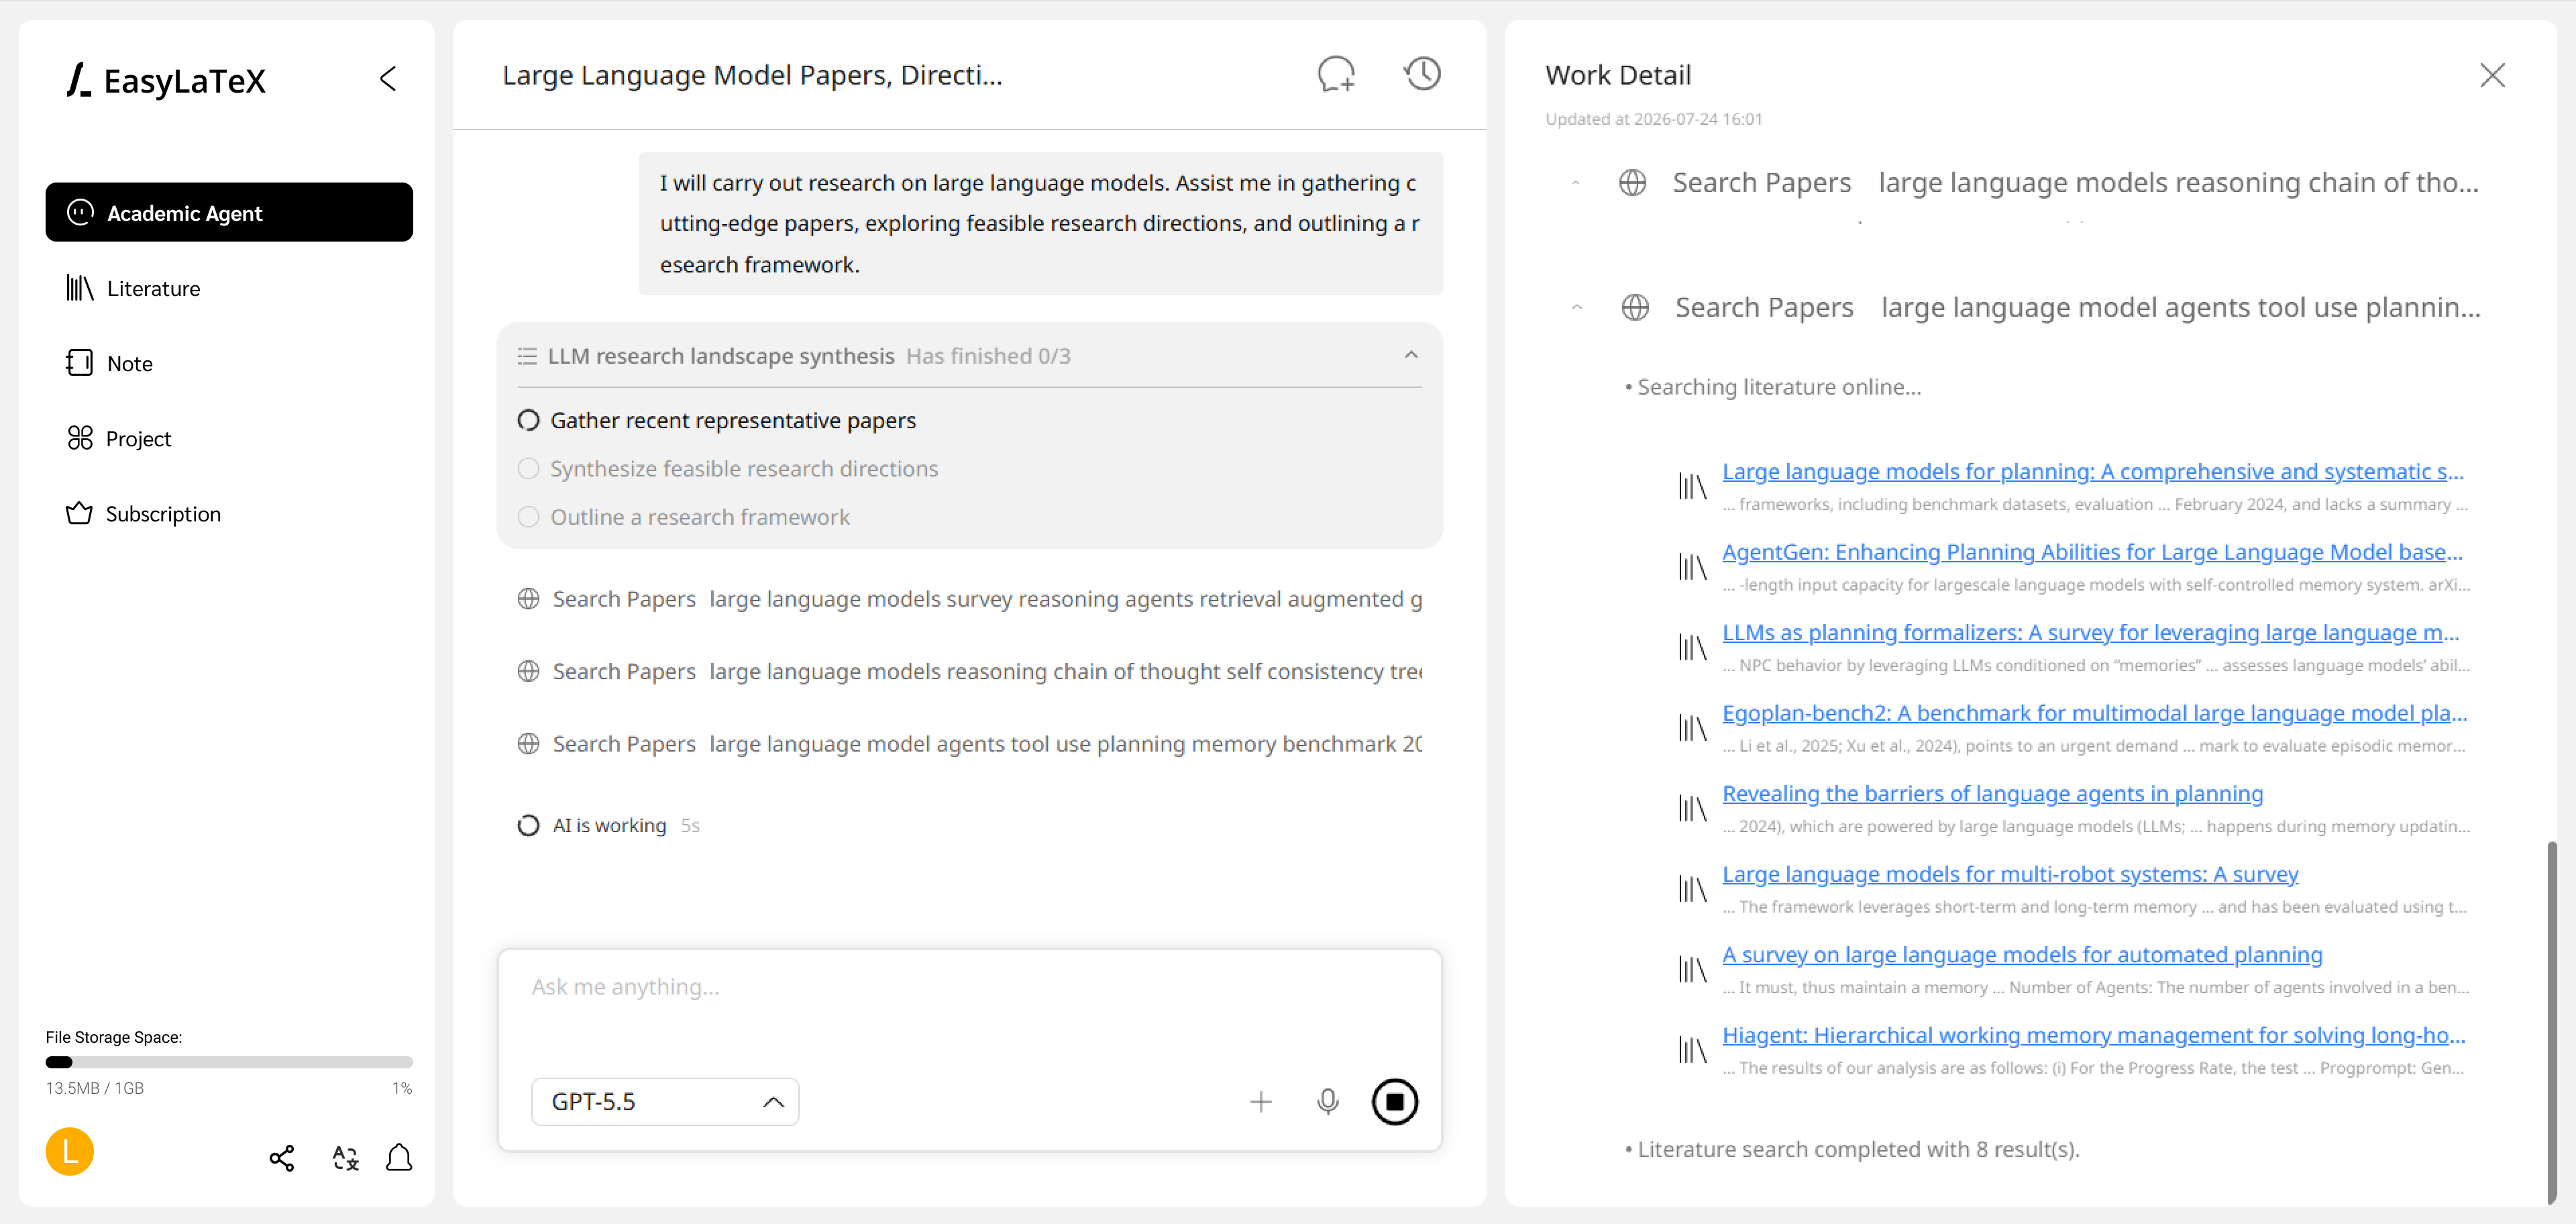Activate the microphone voice input

(x=1327, y=1101)
